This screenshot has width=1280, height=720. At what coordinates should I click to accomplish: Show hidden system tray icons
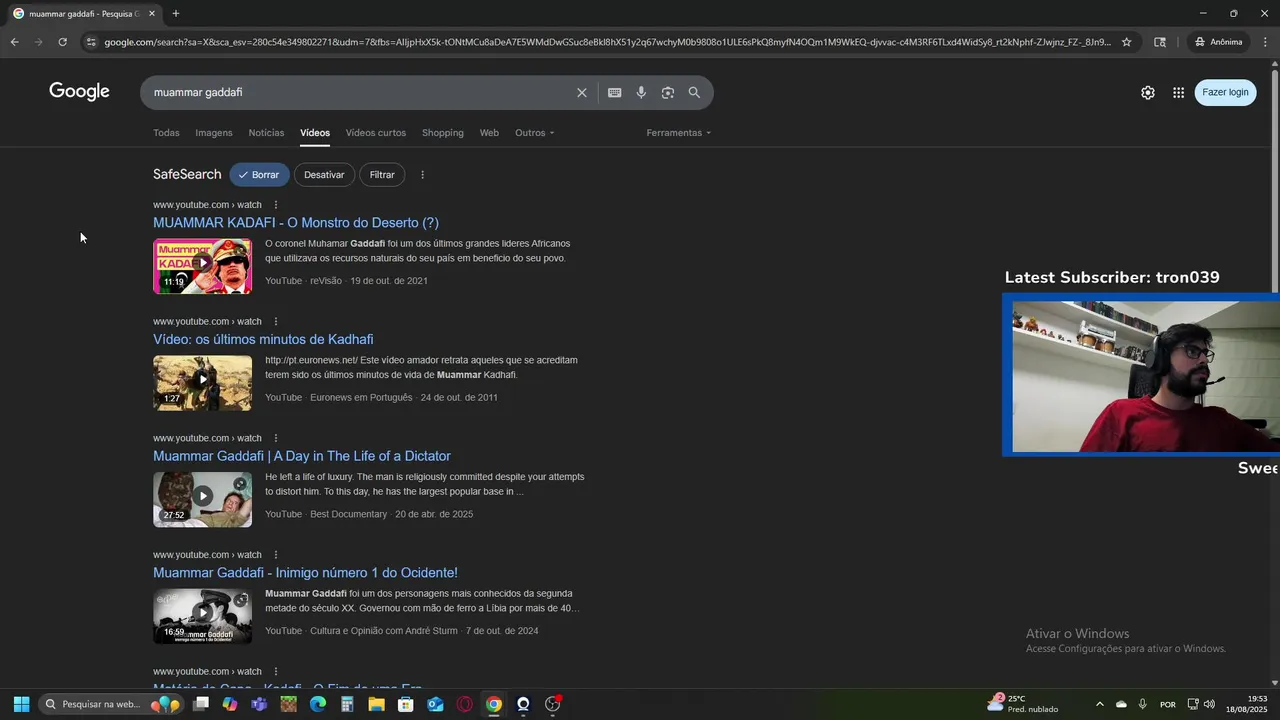click(1100, 704)
